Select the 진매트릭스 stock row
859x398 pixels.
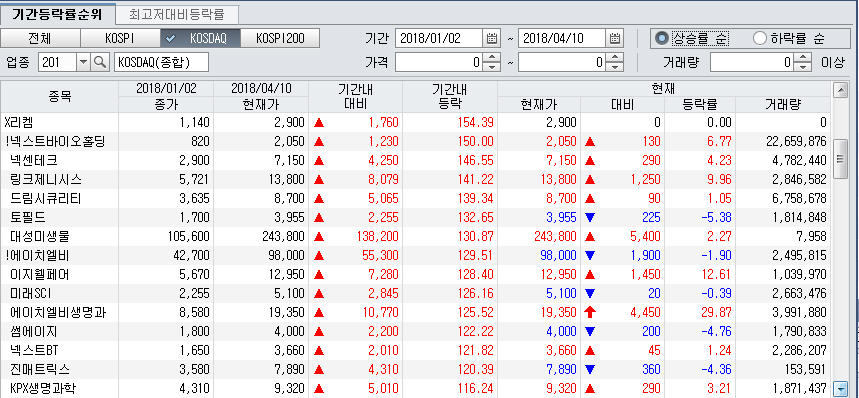point(415,370)
